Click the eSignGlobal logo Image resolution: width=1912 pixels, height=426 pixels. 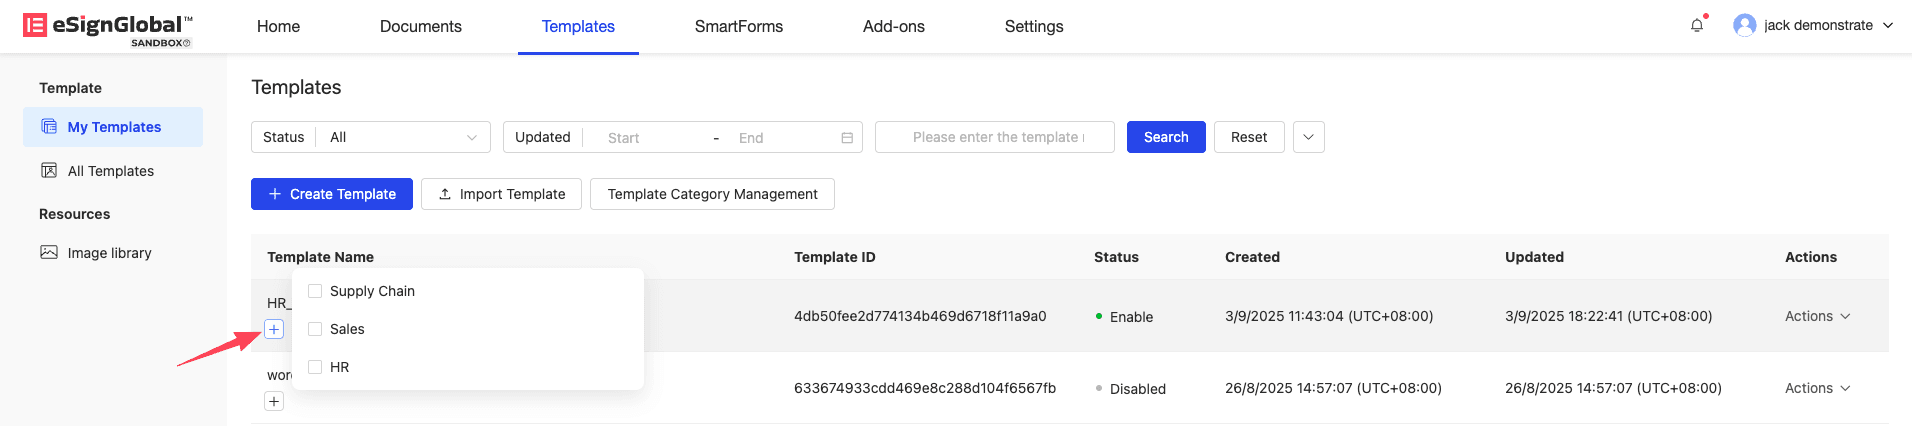click(108, 27)
